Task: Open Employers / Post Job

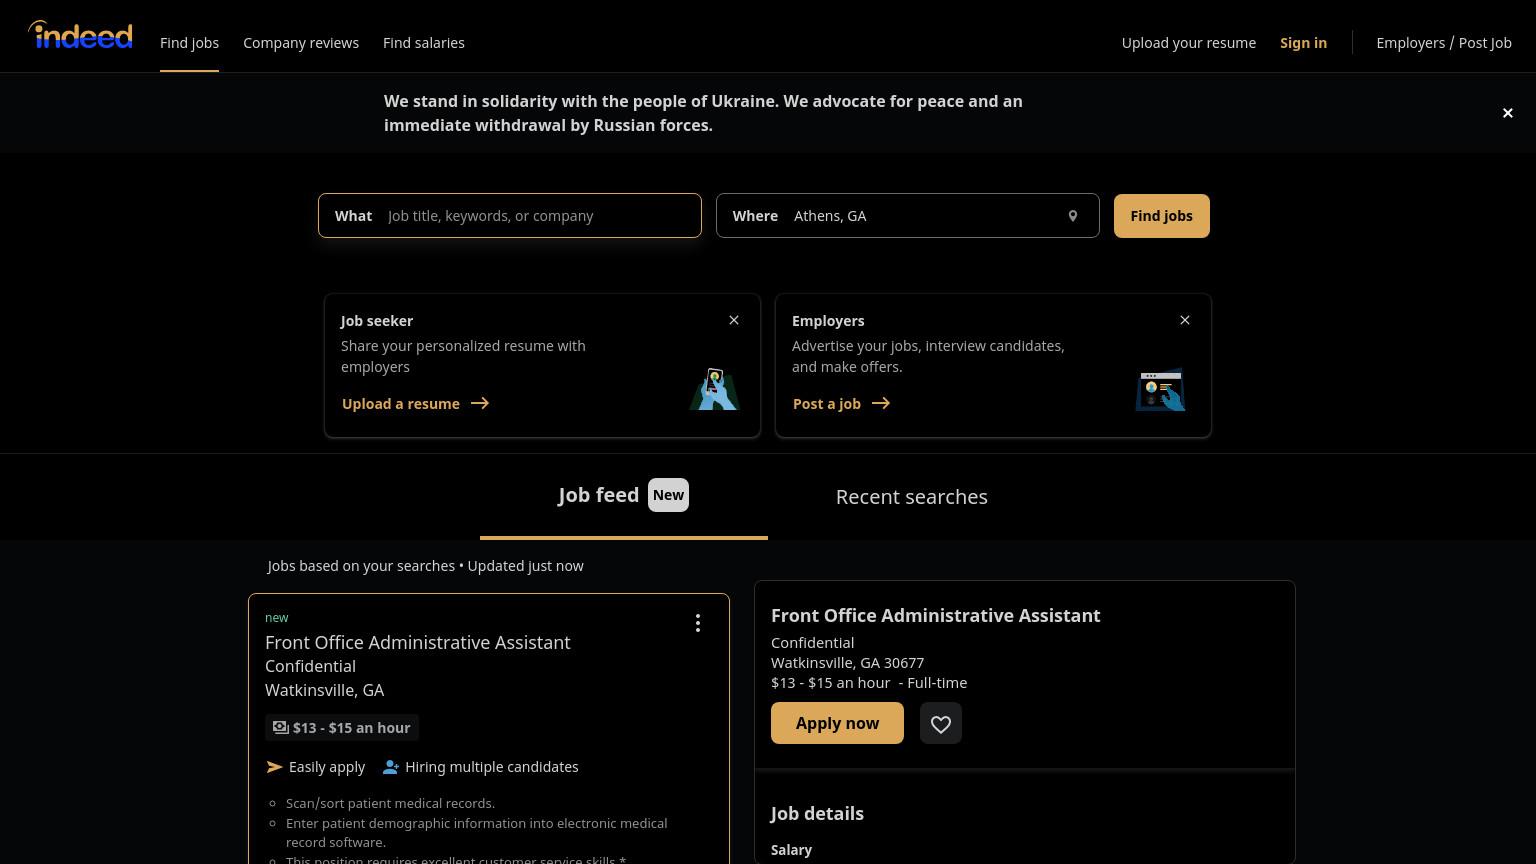Action: pyautogui.click(x=1444, y=43)
